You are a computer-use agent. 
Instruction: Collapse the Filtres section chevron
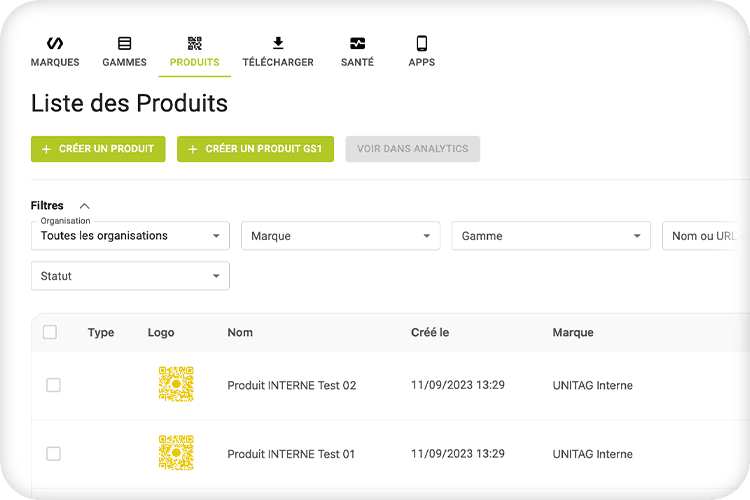tap(84, 206)
